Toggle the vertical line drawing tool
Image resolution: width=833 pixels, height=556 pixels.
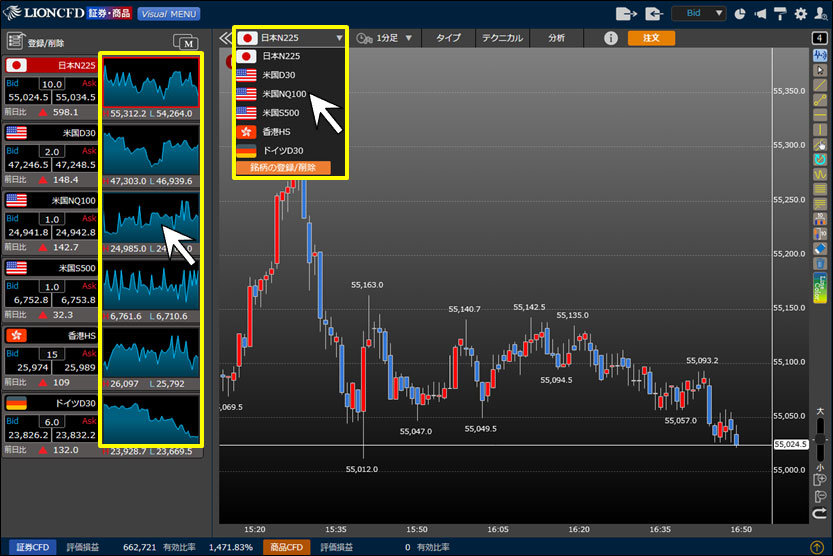tap(819, 131)
